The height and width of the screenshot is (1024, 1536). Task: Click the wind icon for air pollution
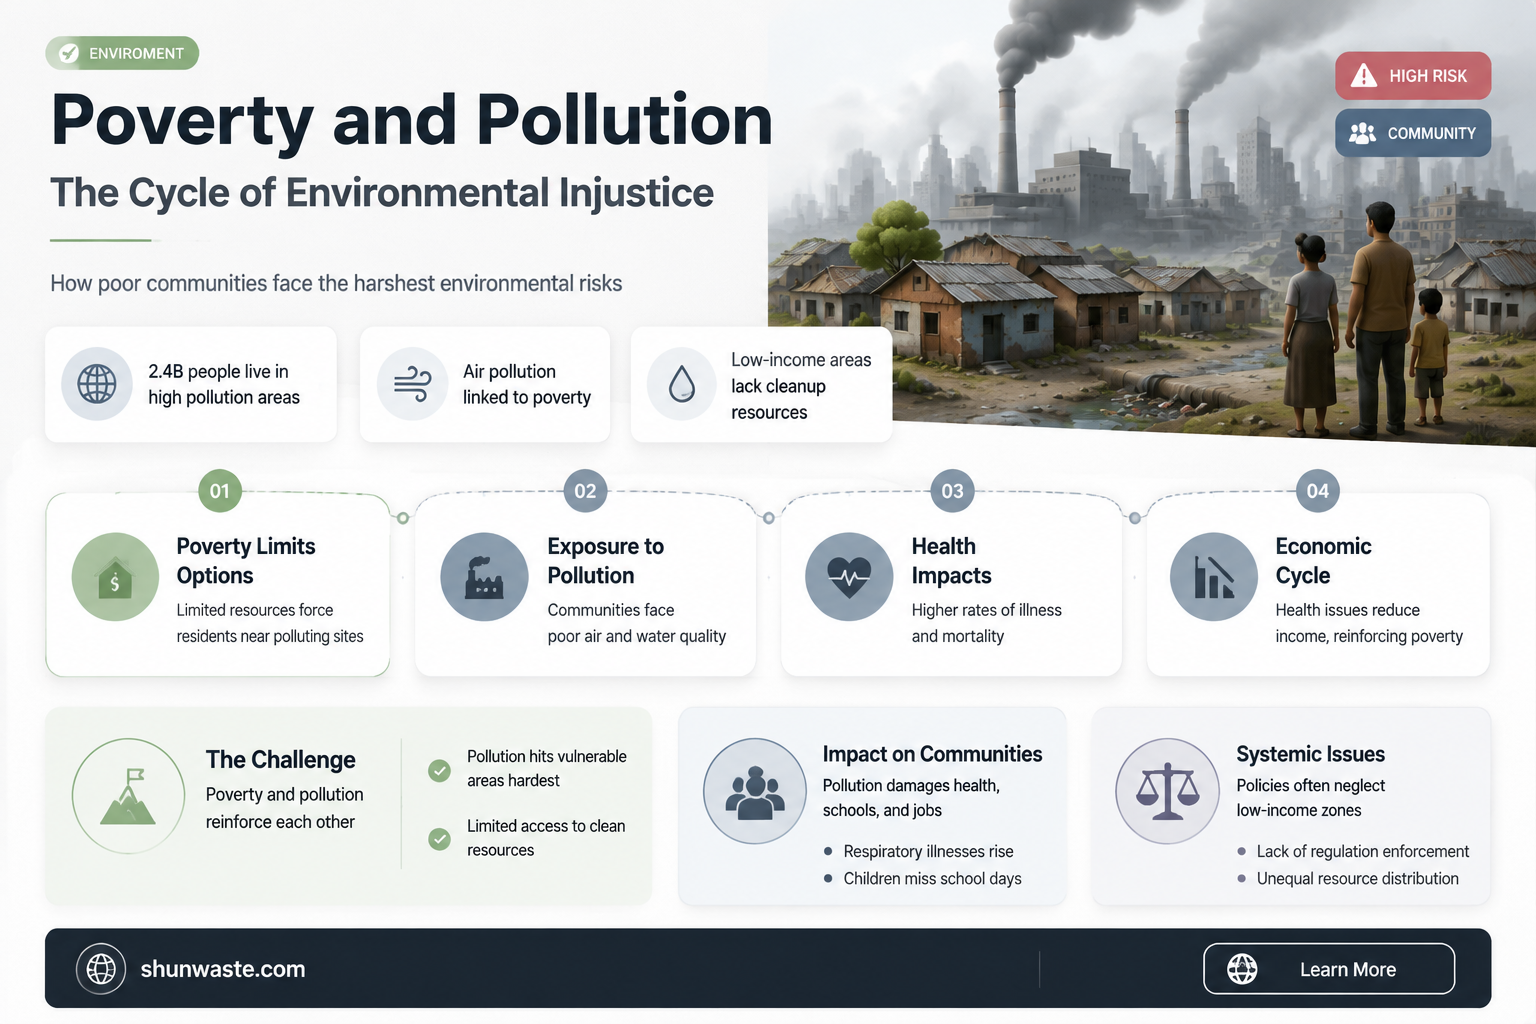[x=412, y=384]
